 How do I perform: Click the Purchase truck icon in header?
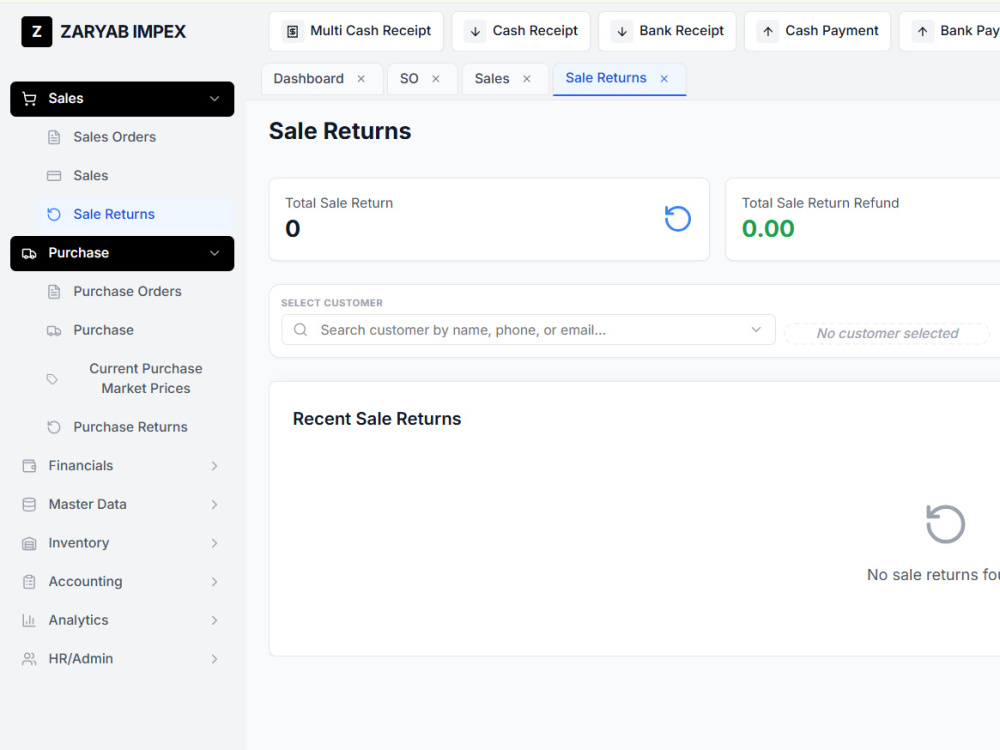click(29, 253)
